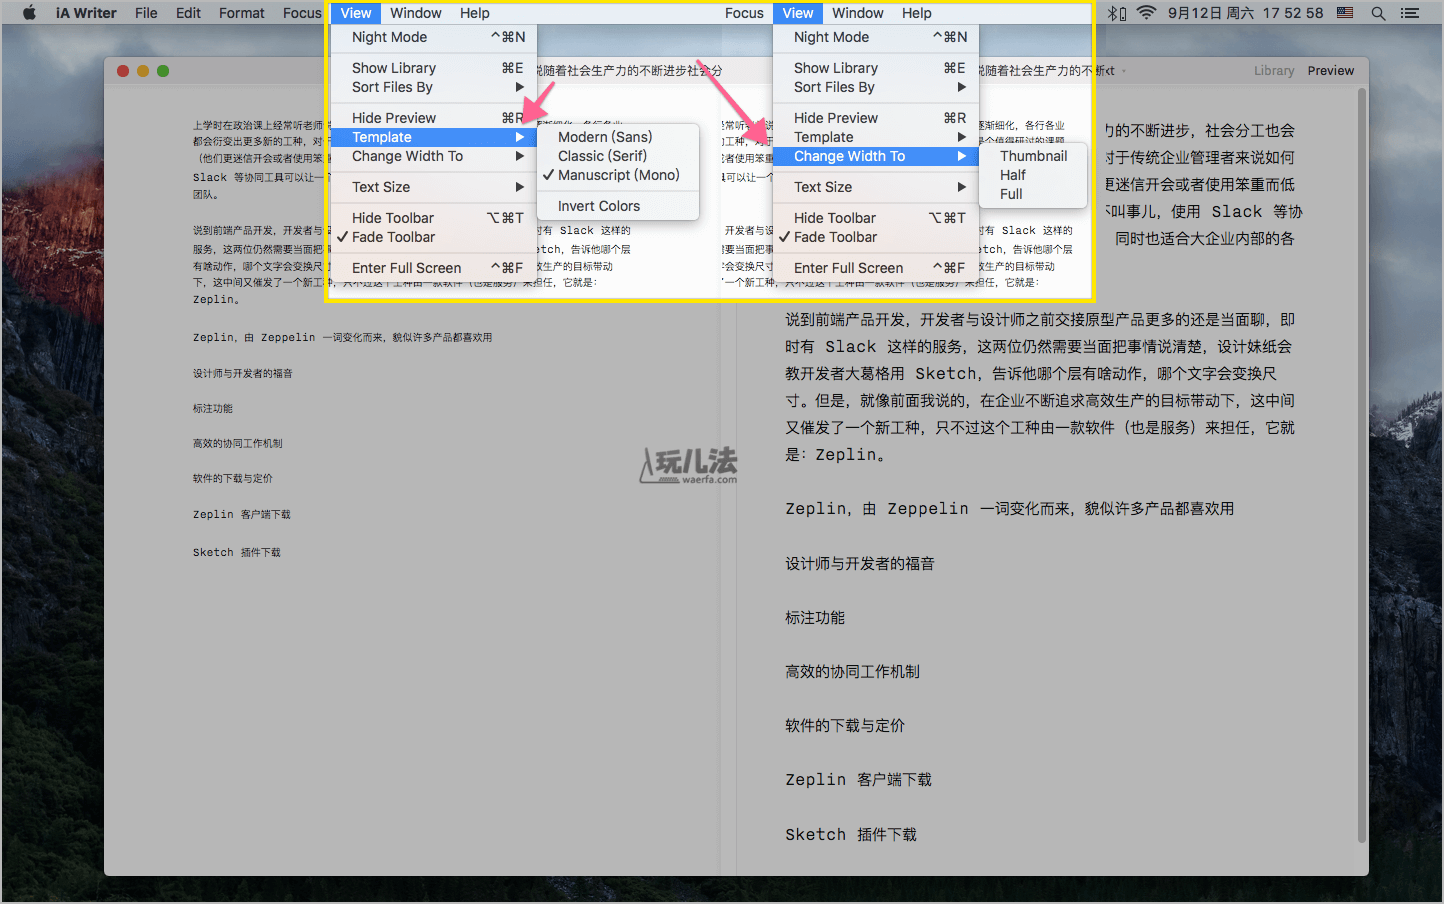
Task: Expand highlighted Template submenu item
Action: pyautogui.click(x=432, y=137)
